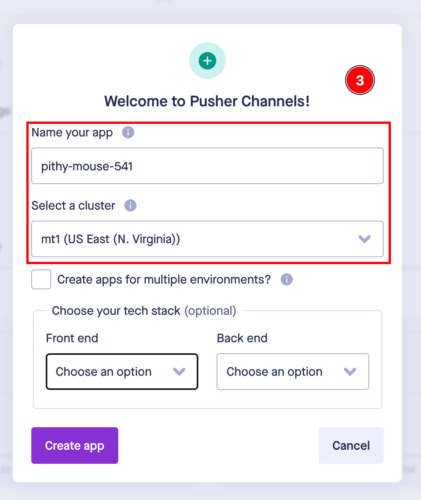Image resolution: width=421 pixels, height=500 pixels.
Task: Click the Name your app label
Action: (72, 133)
